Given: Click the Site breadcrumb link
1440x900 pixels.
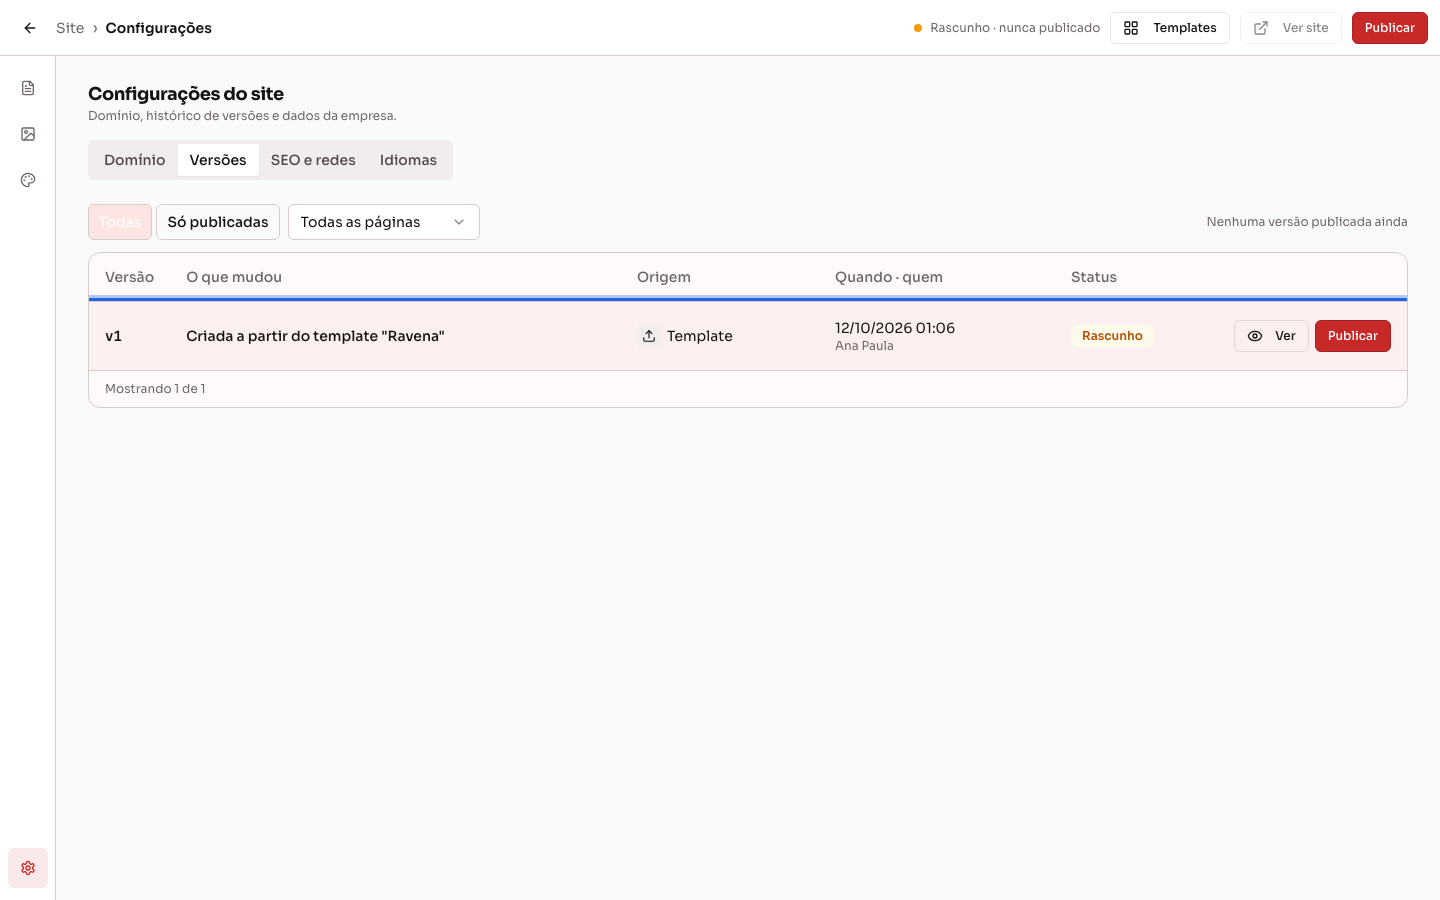Looking at the screenshot, I should coord(70,28).
